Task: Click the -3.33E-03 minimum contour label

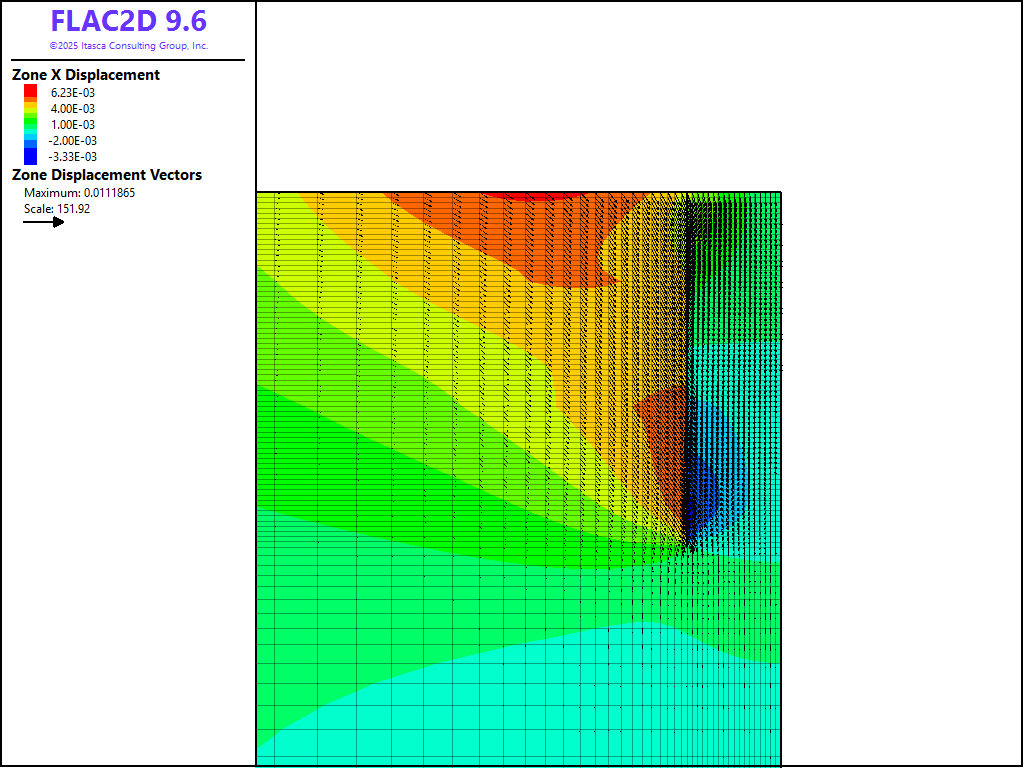Action: point(73,157)
